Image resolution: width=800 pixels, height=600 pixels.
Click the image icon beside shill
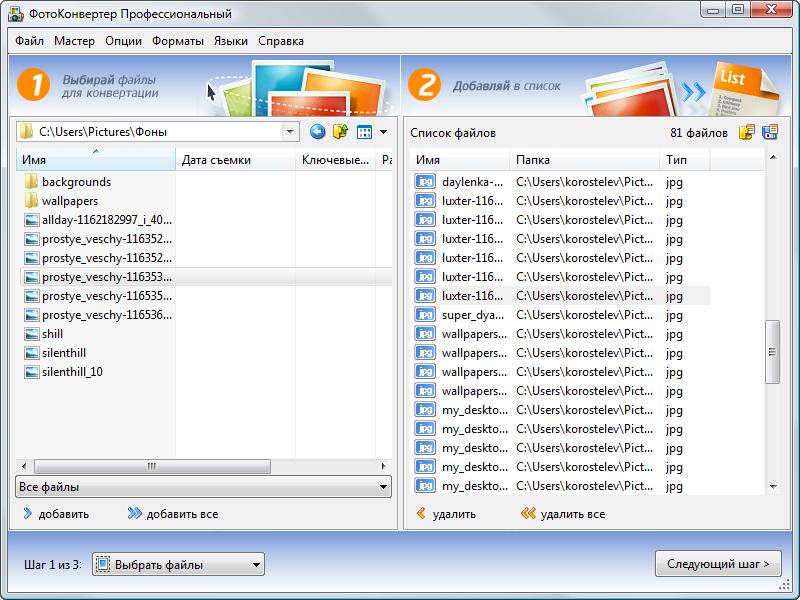(32, 334)
